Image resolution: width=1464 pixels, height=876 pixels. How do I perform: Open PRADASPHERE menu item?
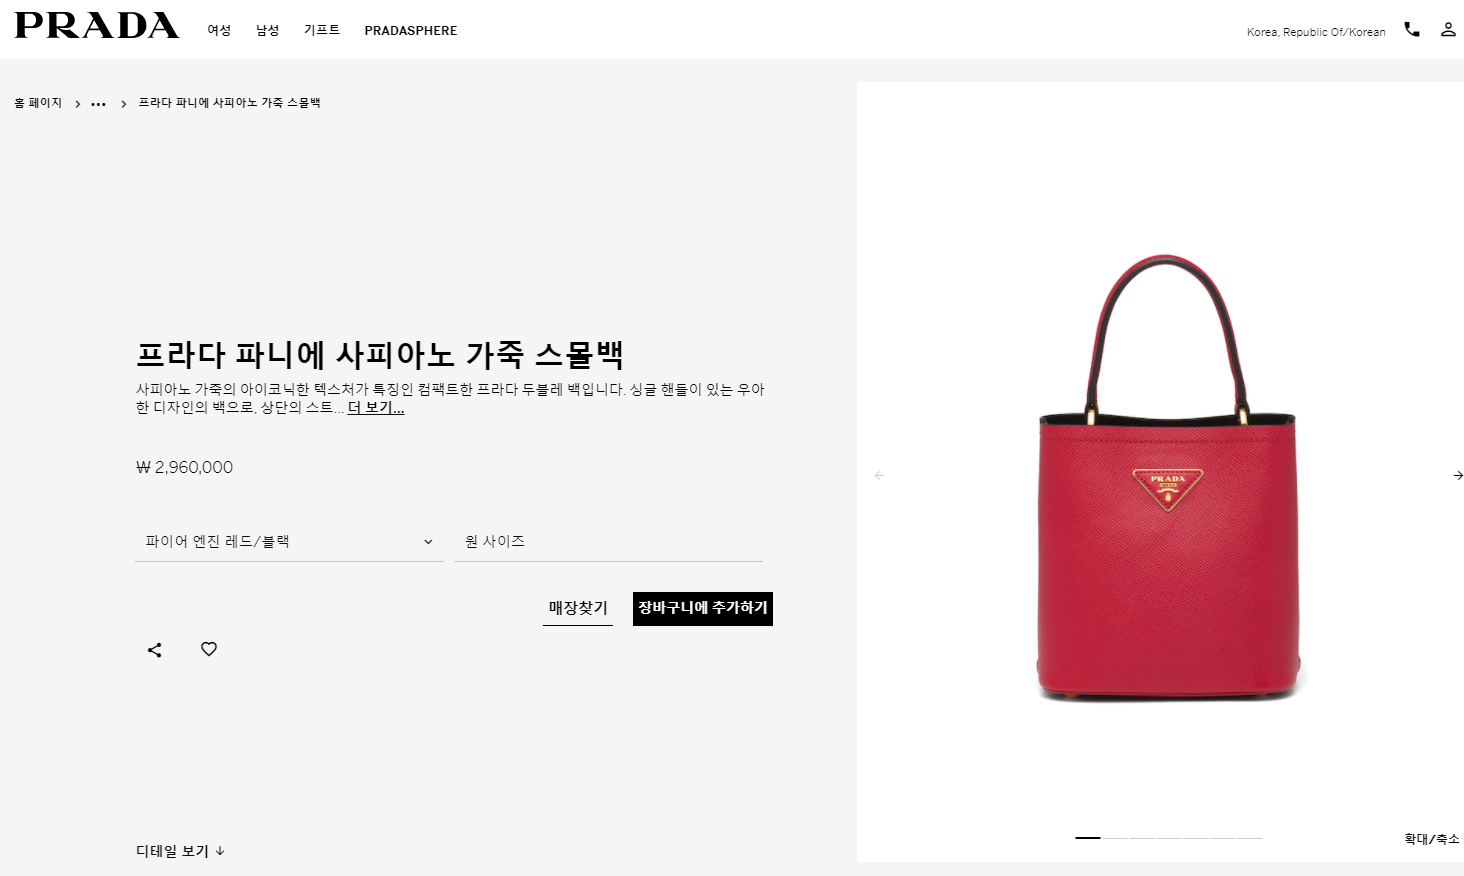[x=411, y=31]
